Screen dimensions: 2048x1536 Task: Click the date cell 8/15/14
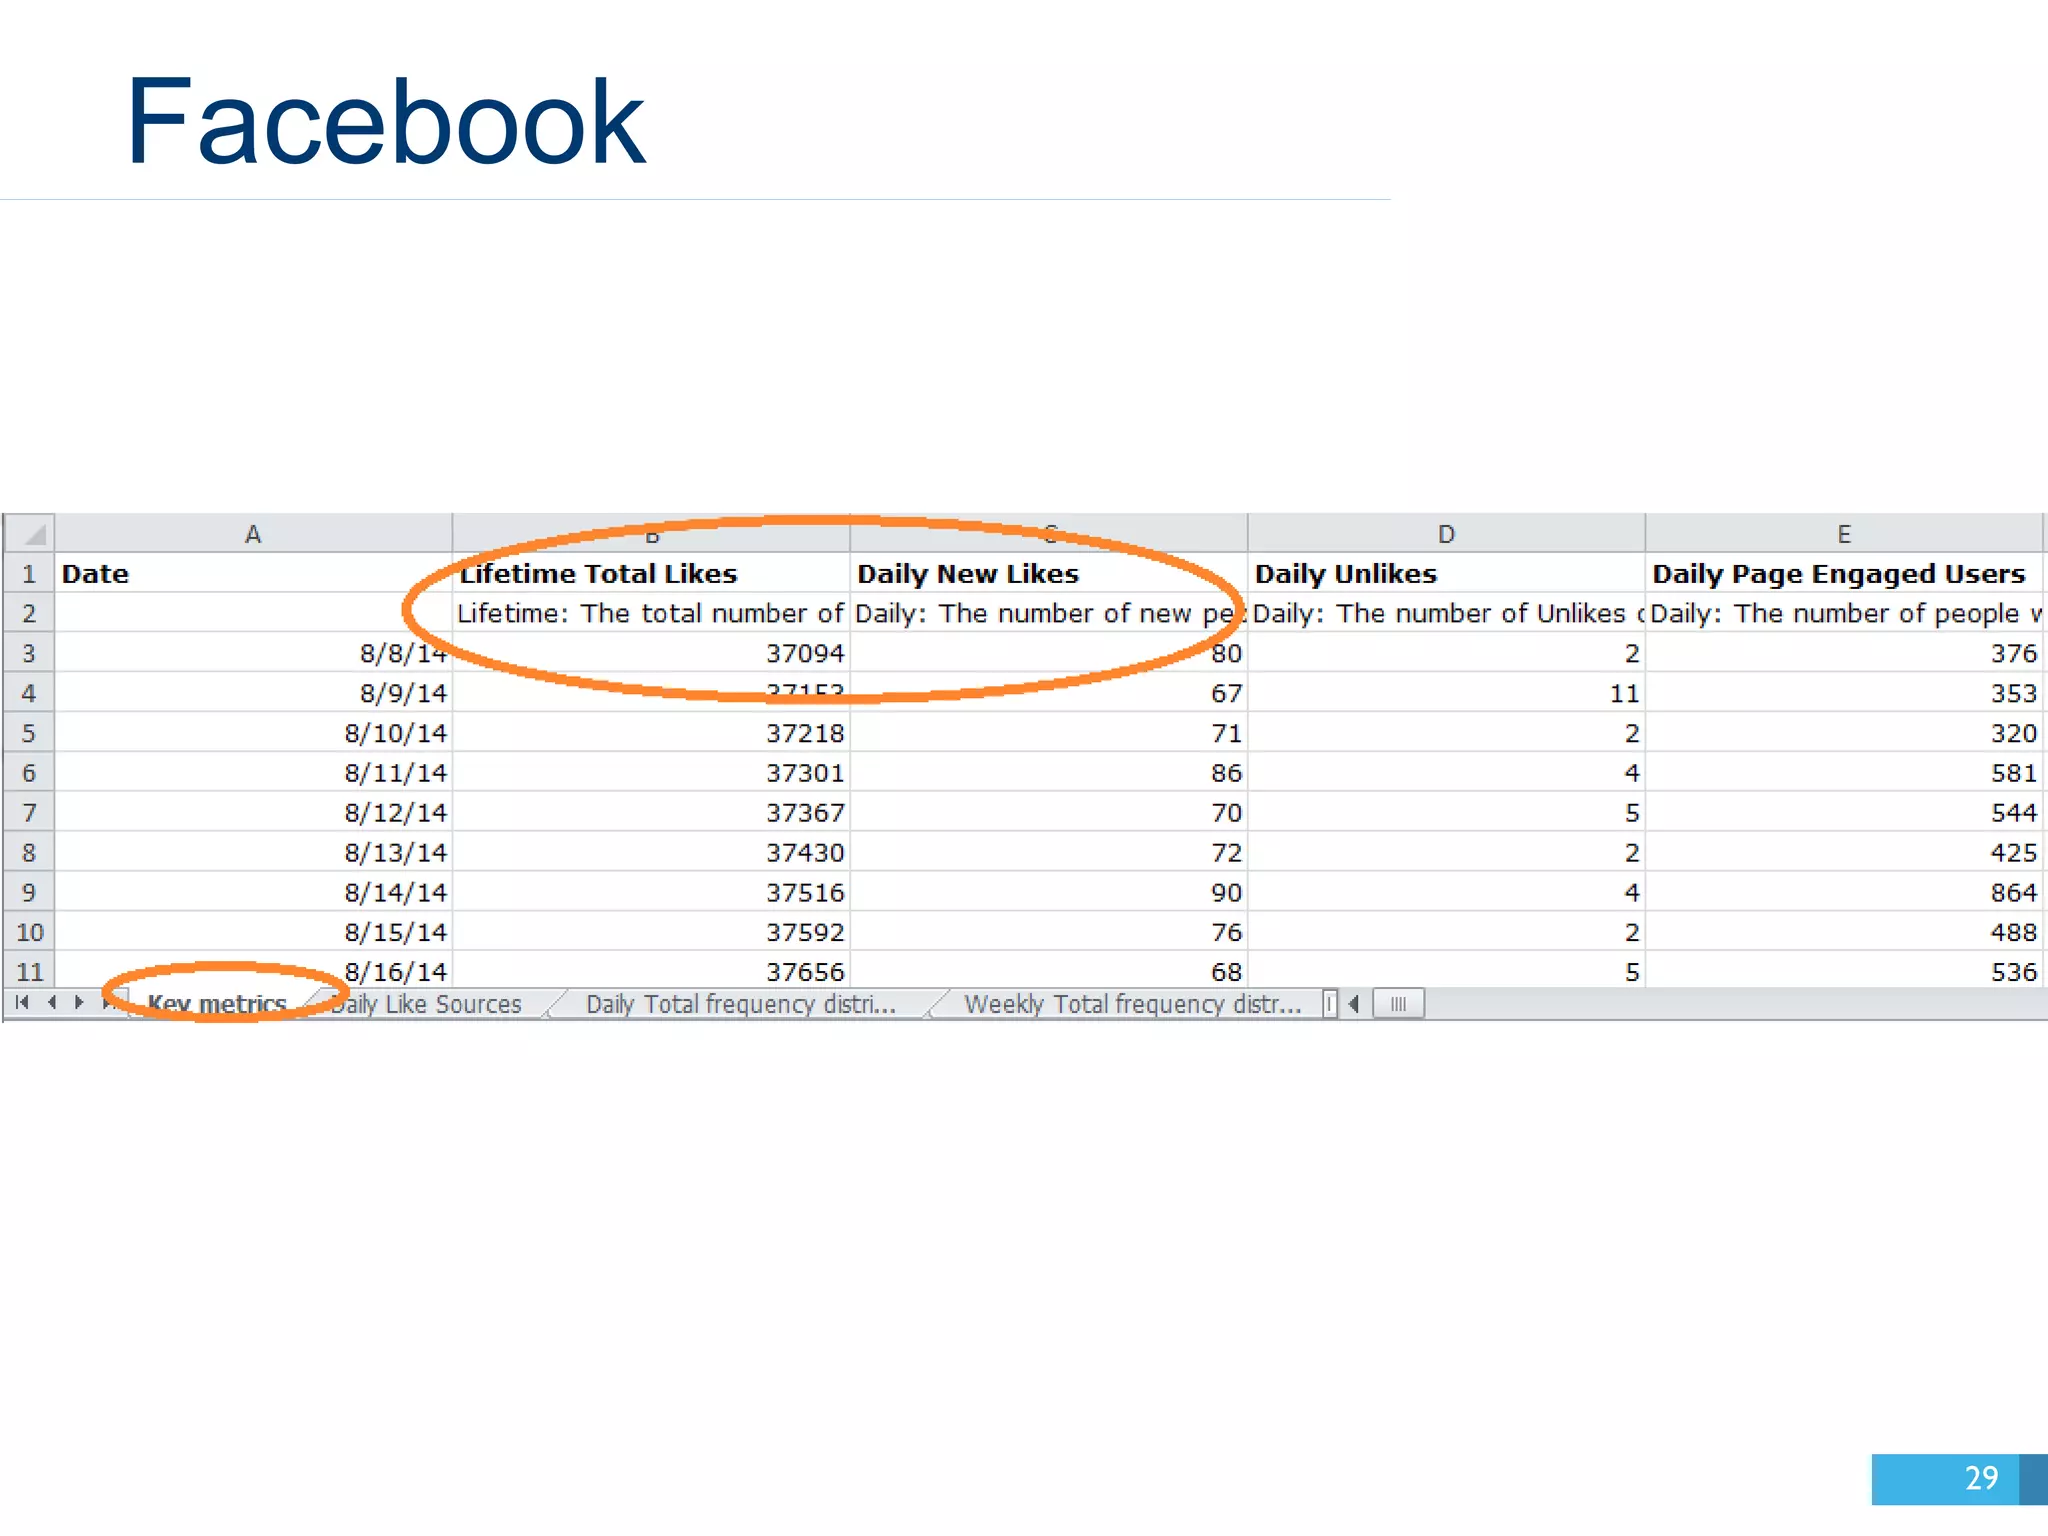(x=253, y=932)
